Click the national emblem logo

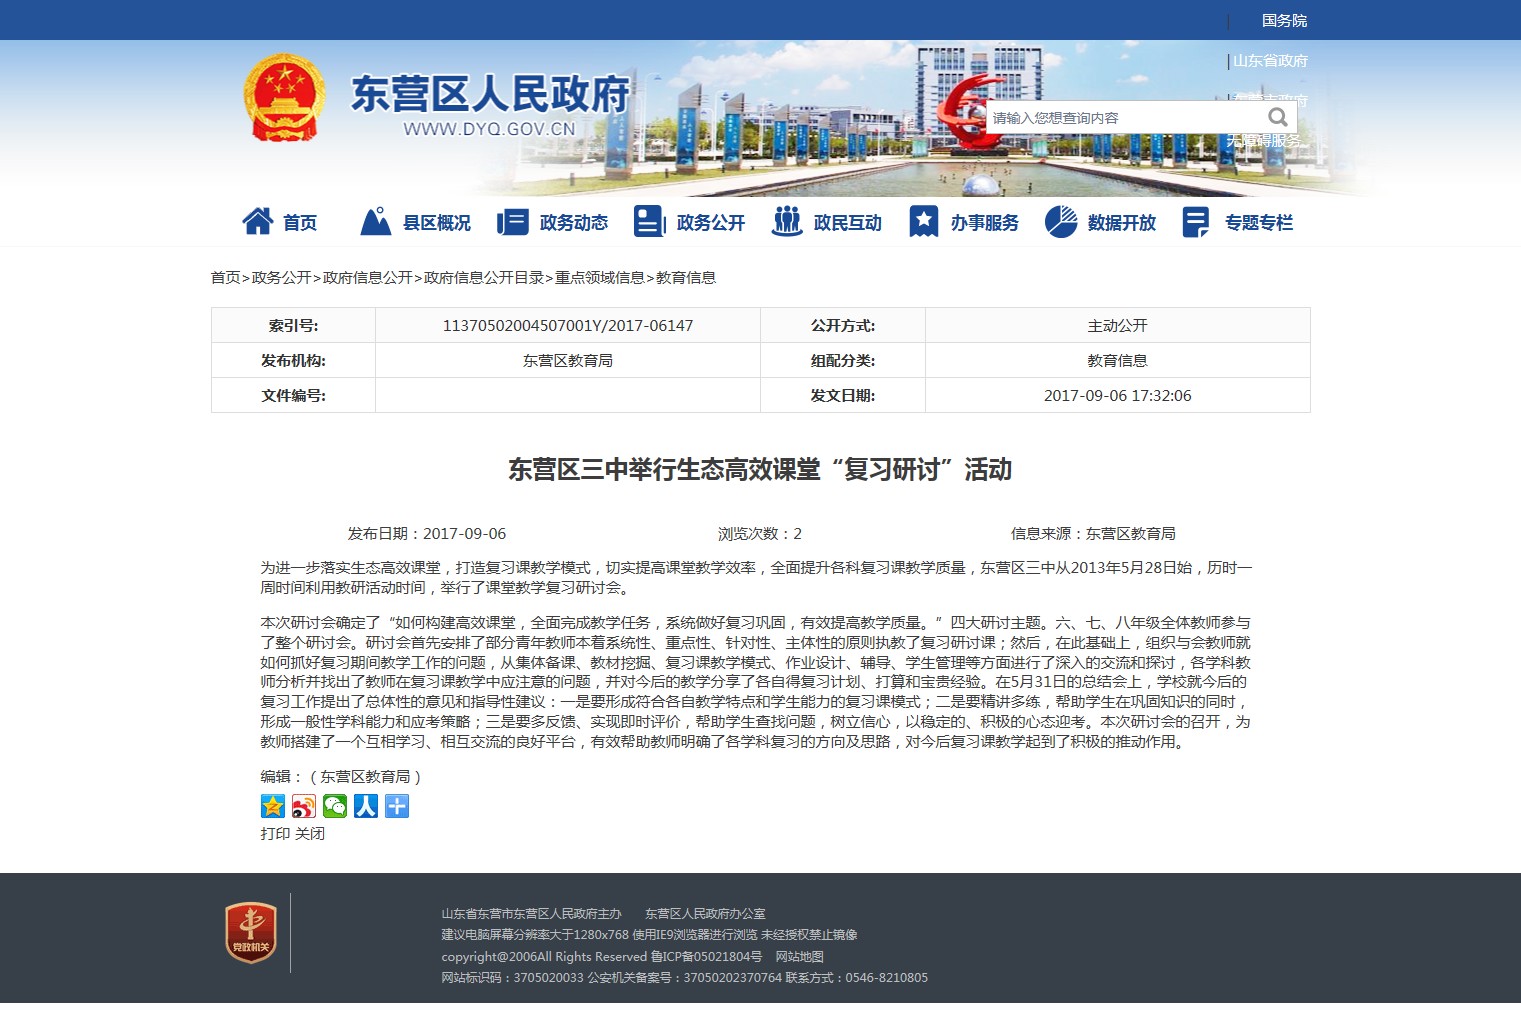(x=284, y=98)
